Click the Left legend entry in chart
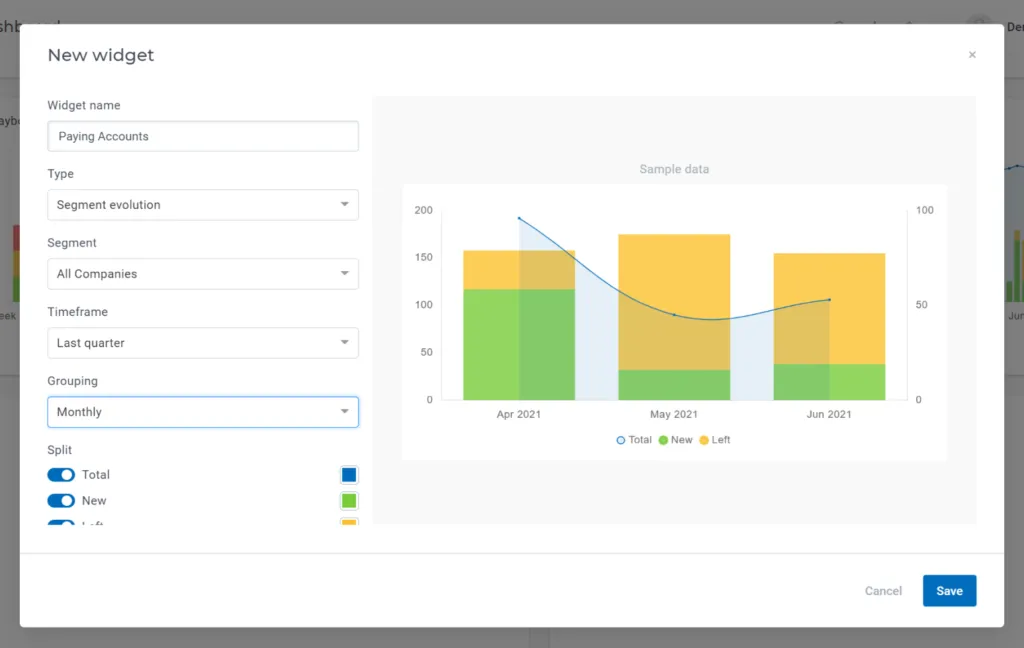 (714, 440)
